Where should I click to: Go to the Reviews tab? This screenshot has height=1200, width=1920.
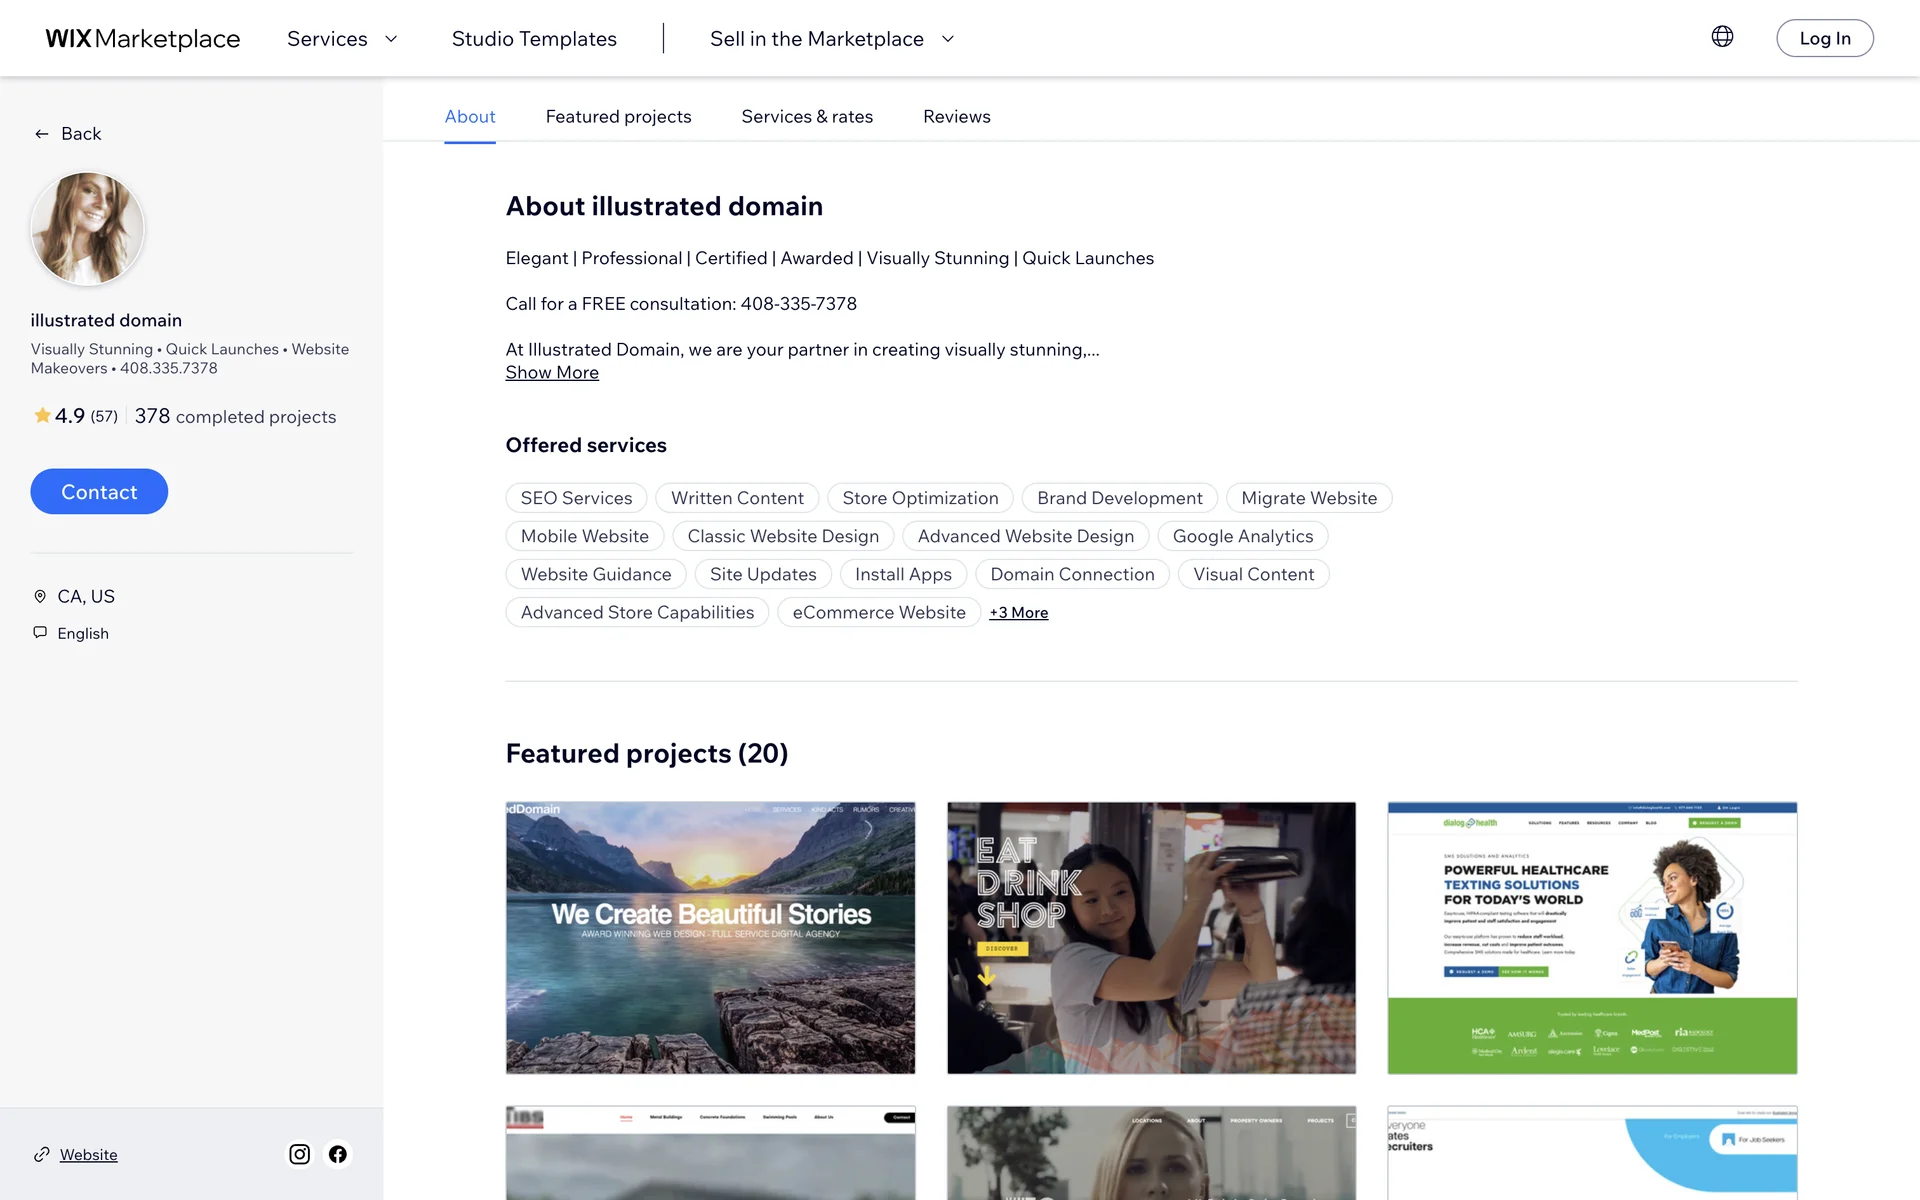(x=956, y=117)
